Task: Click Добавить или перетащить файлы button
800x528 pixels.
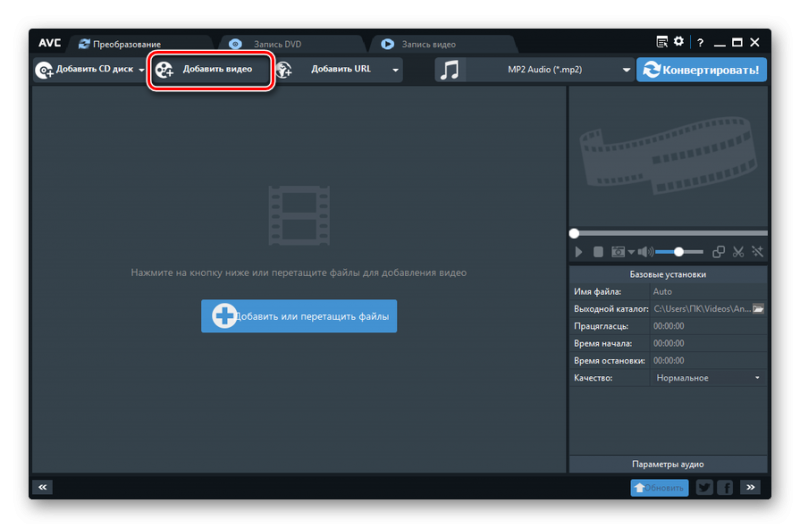Action: coord(299,316)
